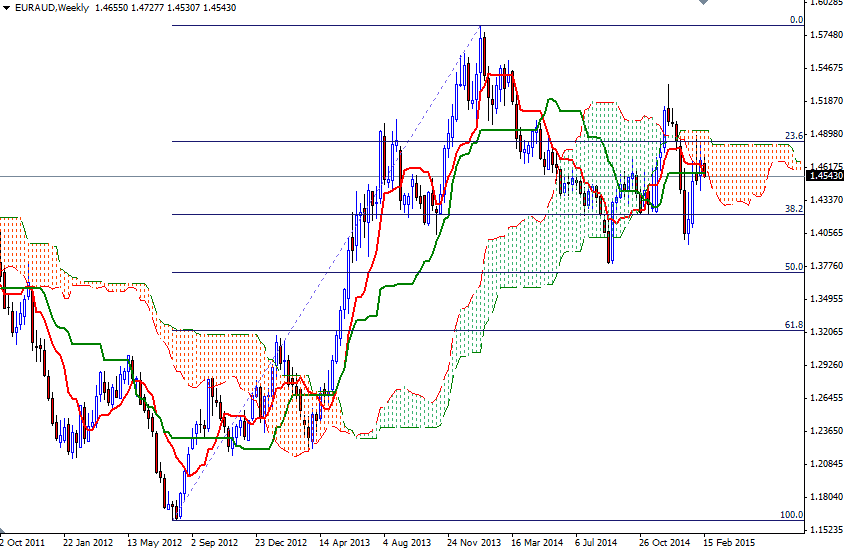The image size is (844, 549).
Task: Click the 1.48980 price axis value
Action: tap(826, 134)
